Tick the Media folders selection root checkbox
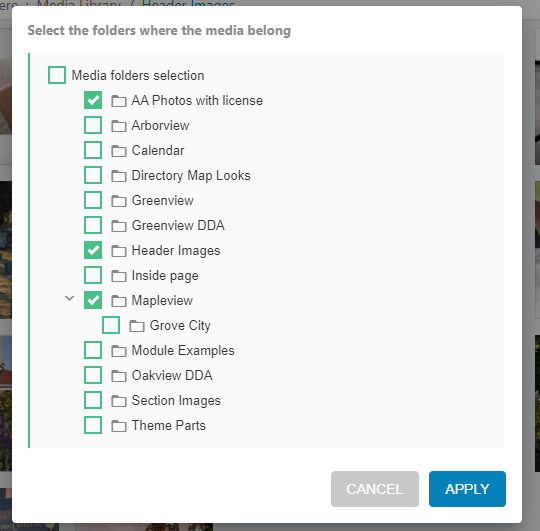 (x=57, y=75)
